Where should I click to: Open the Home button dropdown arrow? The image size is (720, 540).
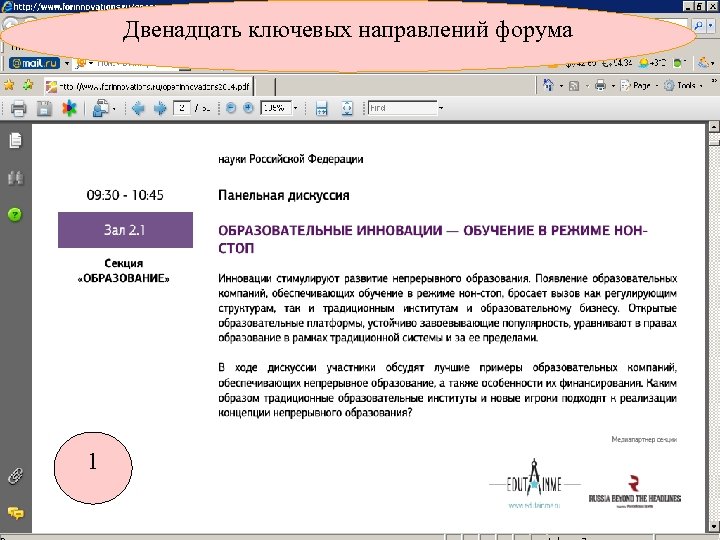[x=561, y=86]
